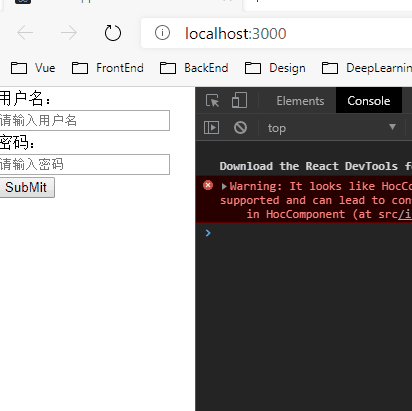Click the browser forward arrow
This screenshot has height=411, width=412.
tap(69, 33)
